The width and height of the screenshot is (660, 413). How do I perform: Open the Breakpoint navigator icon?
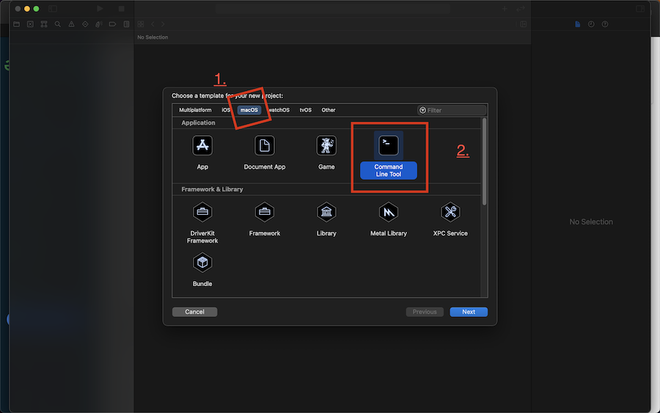pos(112,24)
